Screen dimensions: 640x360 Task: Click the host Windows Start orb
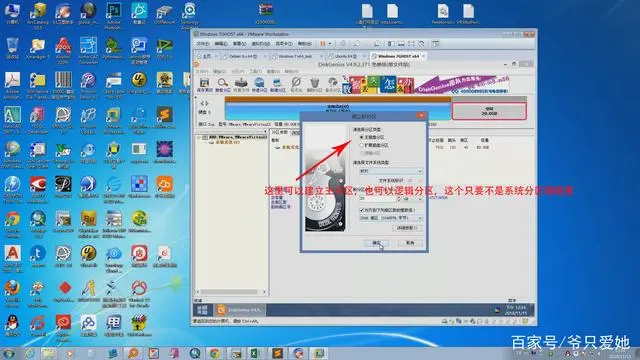click(x=8, y=353)
